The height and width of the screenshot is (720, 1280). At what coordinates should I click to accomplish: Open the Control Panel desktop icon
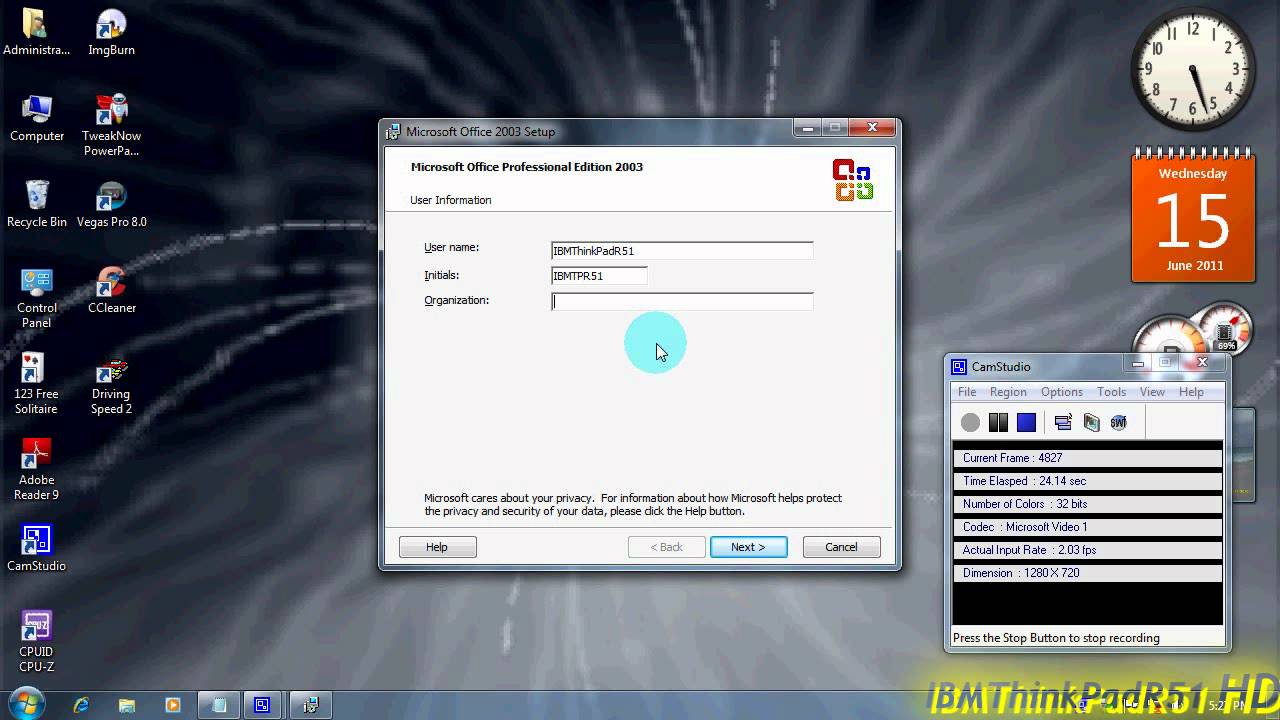click(37, 297)
